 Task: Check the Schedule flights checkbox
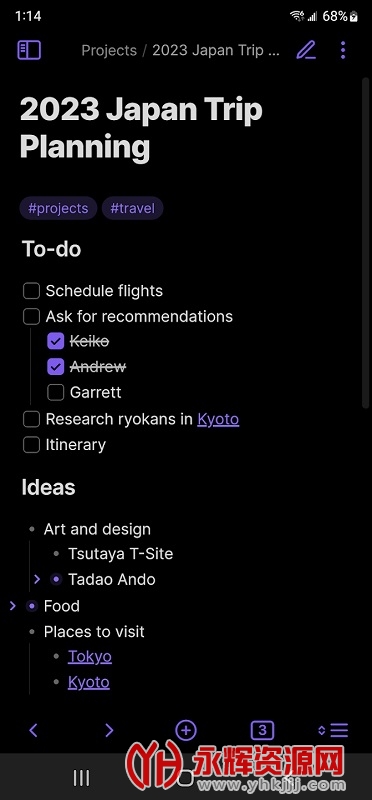[x=32, y=291]
